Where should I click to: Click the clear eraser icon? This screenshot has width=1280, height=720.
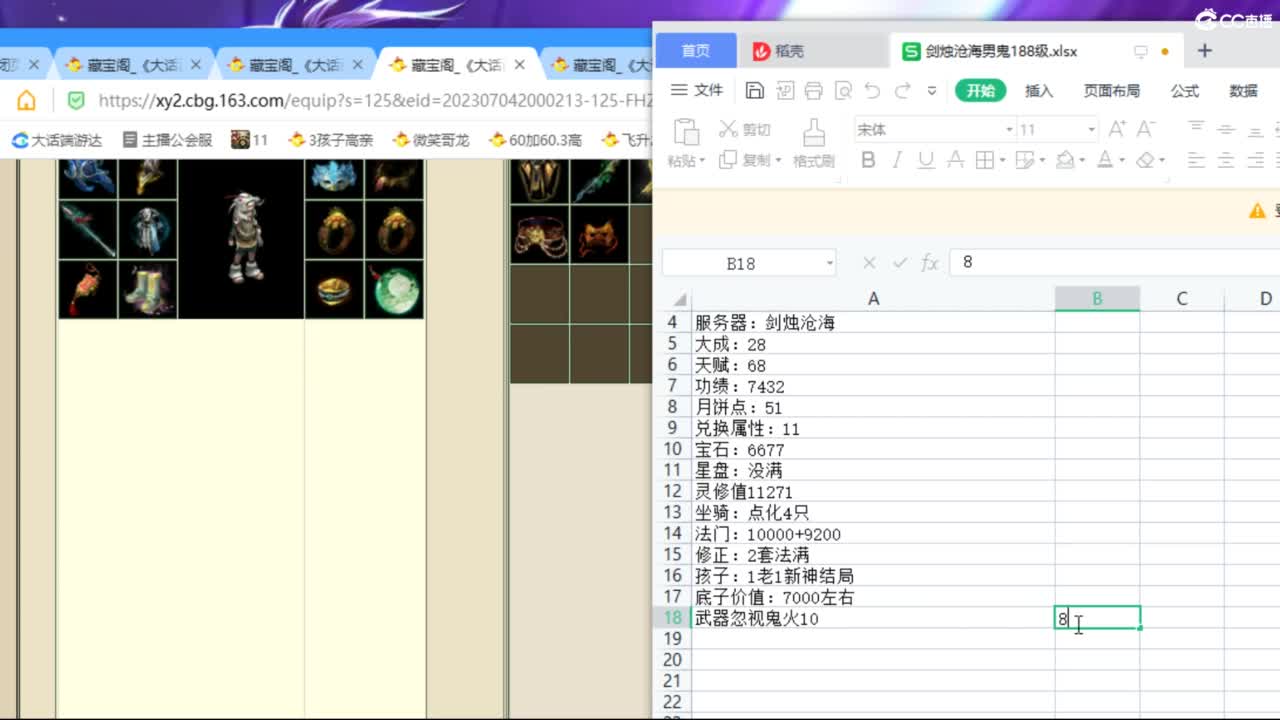(1145, 160)
